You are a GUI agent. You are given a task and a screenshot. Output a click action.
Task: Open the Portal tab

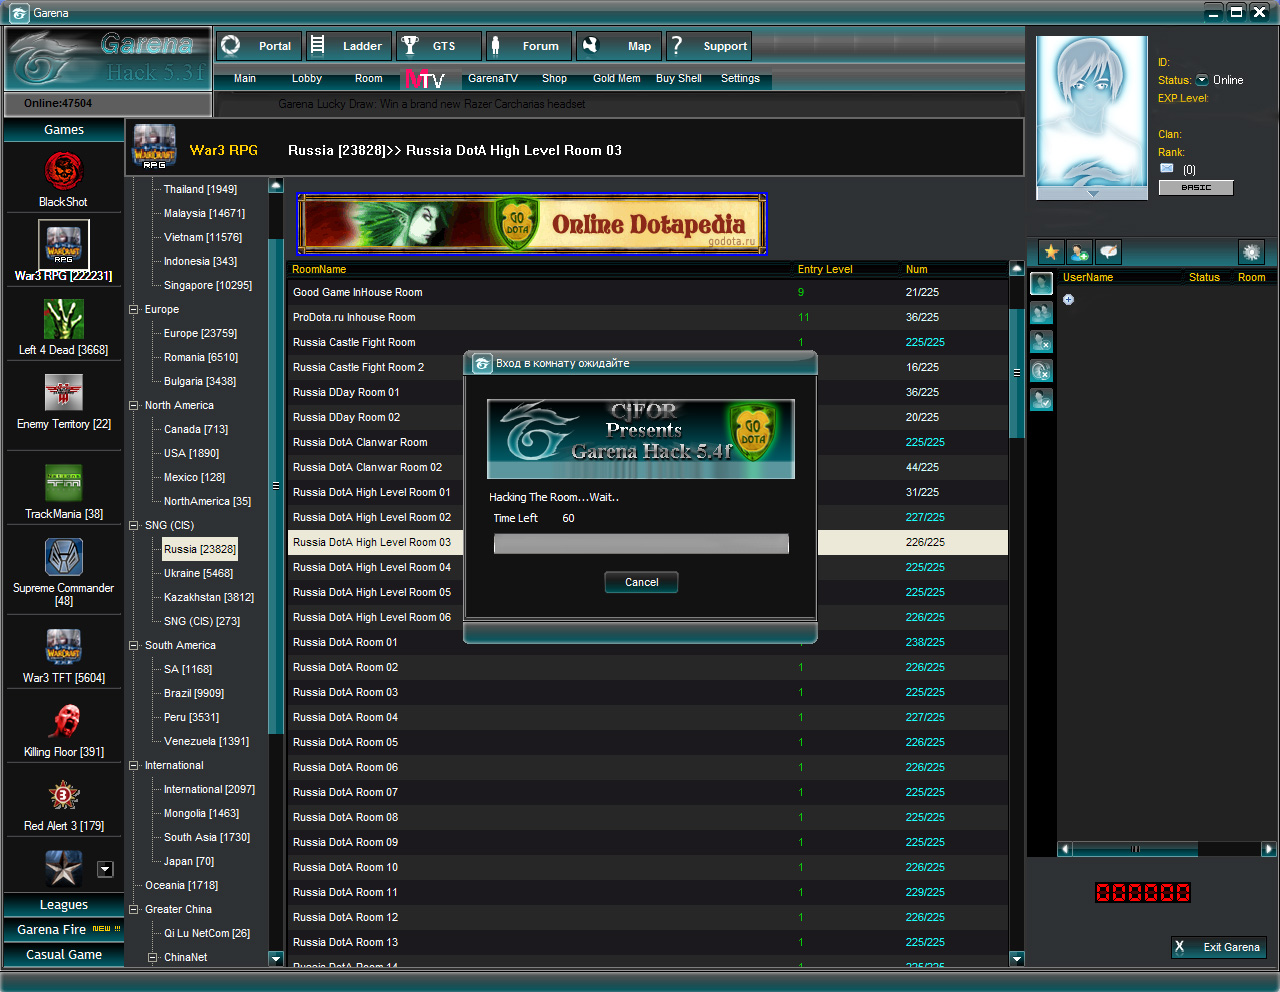pos(259,46)
